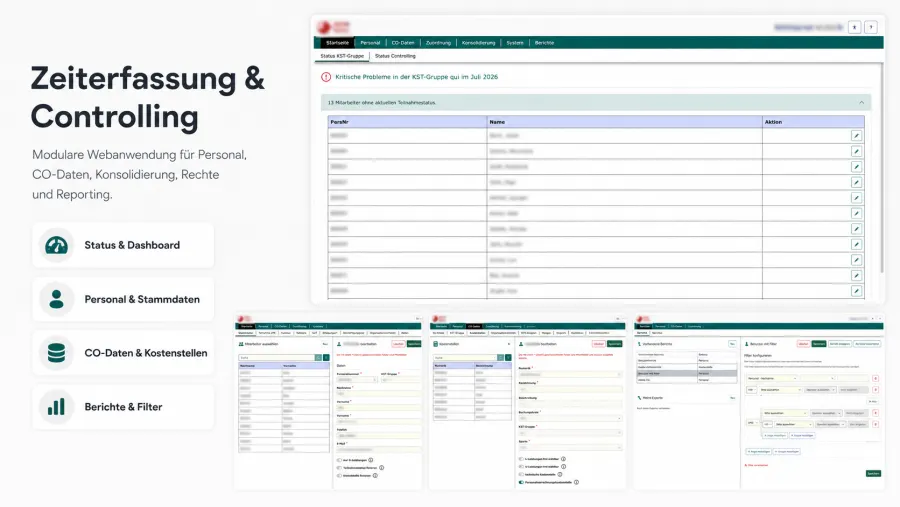Click the edit pencil in the third table row
This screenshot has width=900, height=507.
856,167
